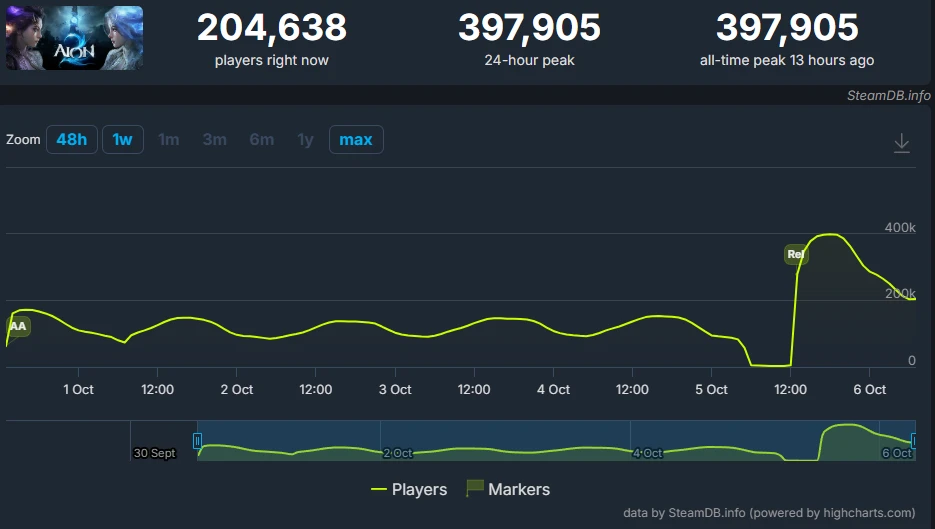Select the 6m zoom range
935x529 pixels.
tap(261, 140)
